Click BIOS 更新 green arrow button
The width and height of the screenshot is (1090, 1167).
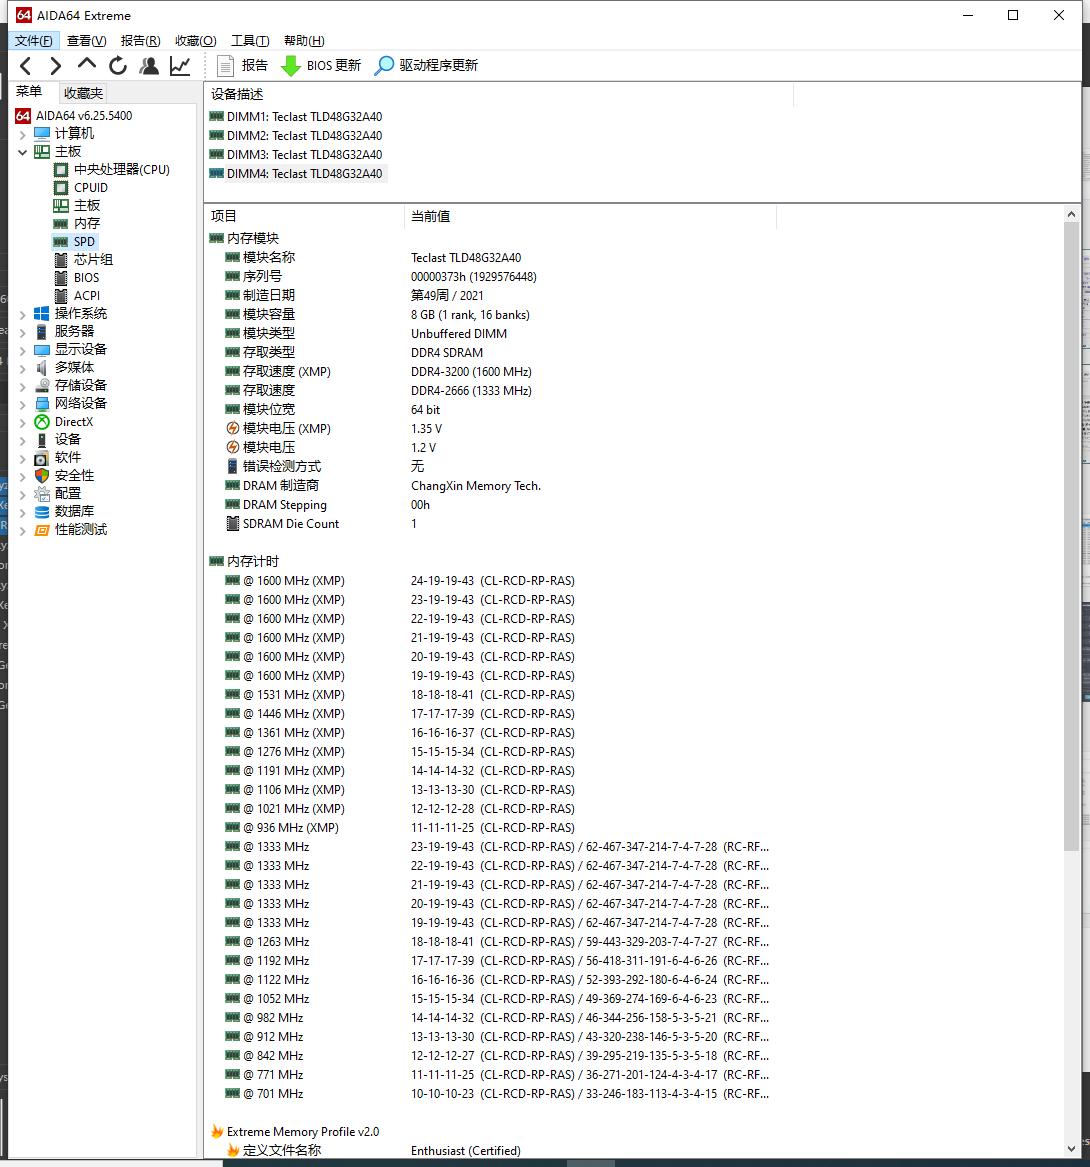pos(321,65)
